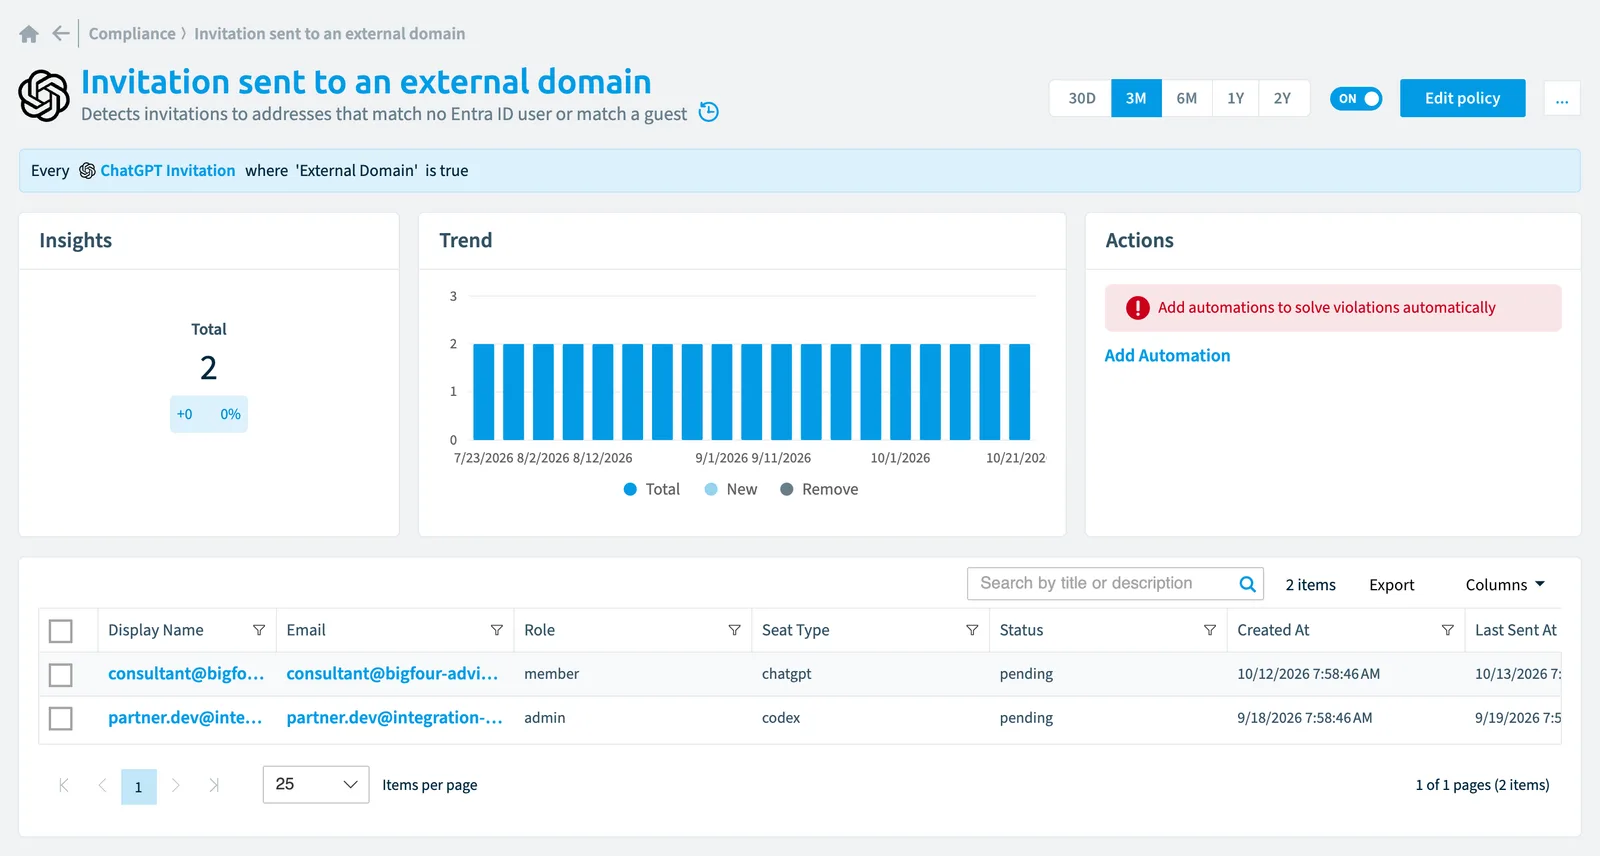
Task: Open the Compliance breadcrumb
Action: pos(132,33)
